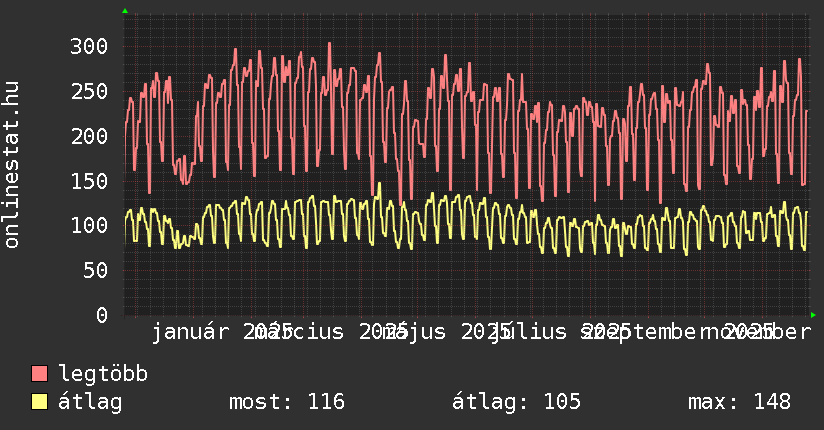Click the 250 label on the y-axis
This screenshot has height=430, width=824.
tap(89, 91)
